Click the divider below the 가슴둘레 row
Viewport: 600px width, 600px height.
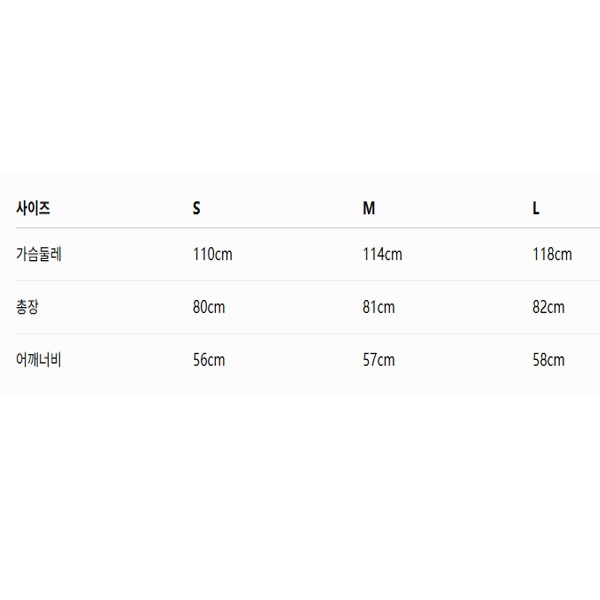click(x=308, y=280)
